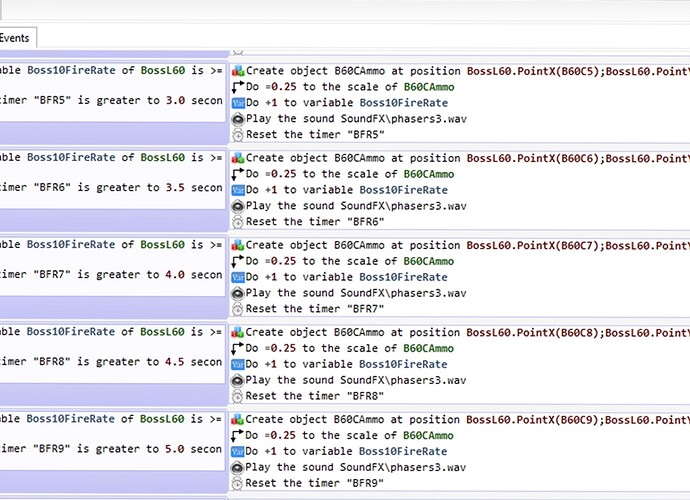
Task: Click sound icon in BFR6 event actions
Action: pyautogui.click(x=238, y=206)
